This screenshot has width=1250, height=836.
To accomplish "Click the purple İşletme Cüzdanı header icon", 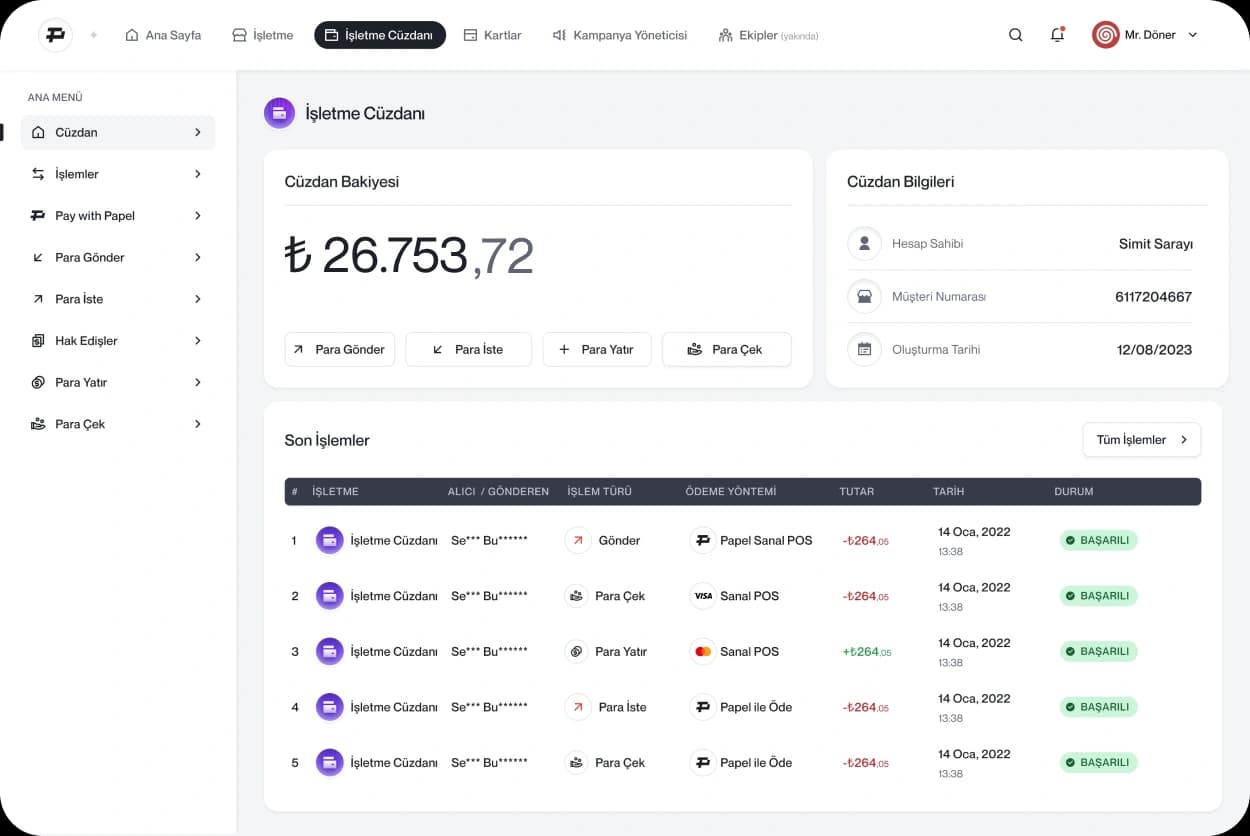I will coord(279,113).
